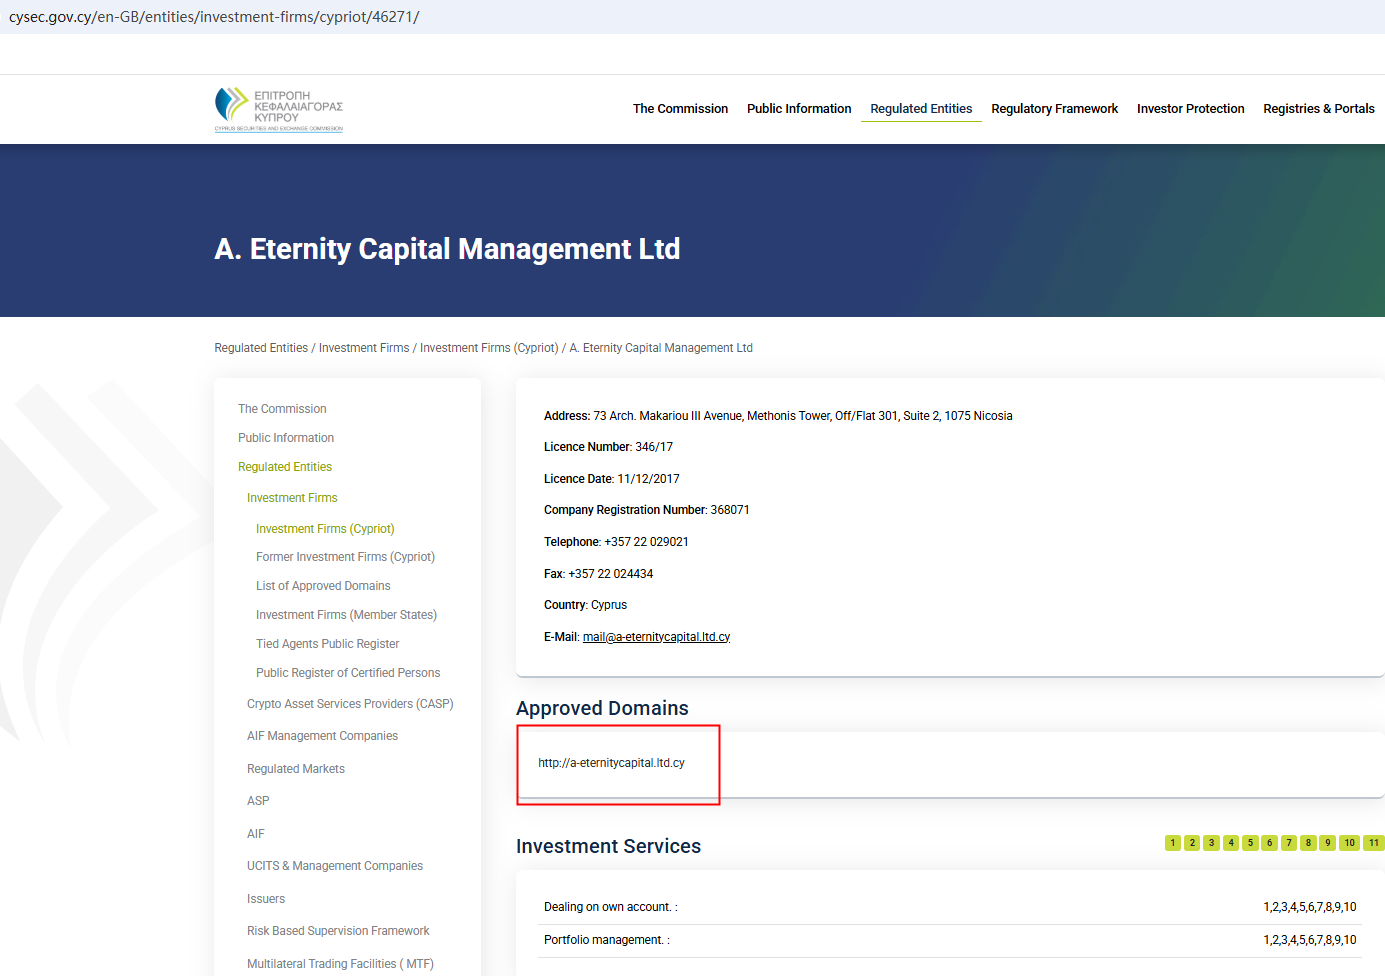
Task: Click the browser address bar URL
Action: [x=214, y=17]
